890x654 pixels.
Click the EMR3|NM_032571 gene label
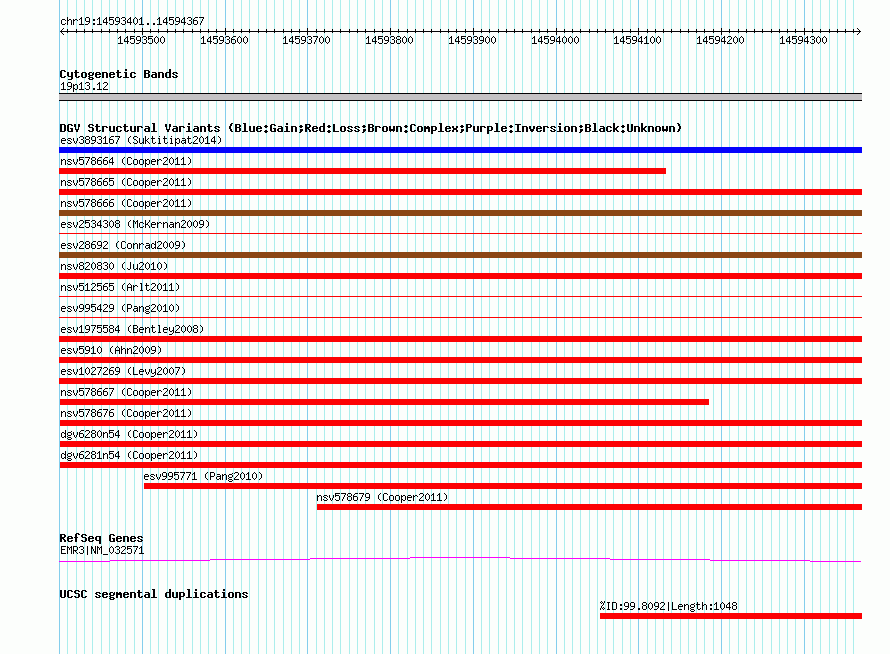pos(102,550)
